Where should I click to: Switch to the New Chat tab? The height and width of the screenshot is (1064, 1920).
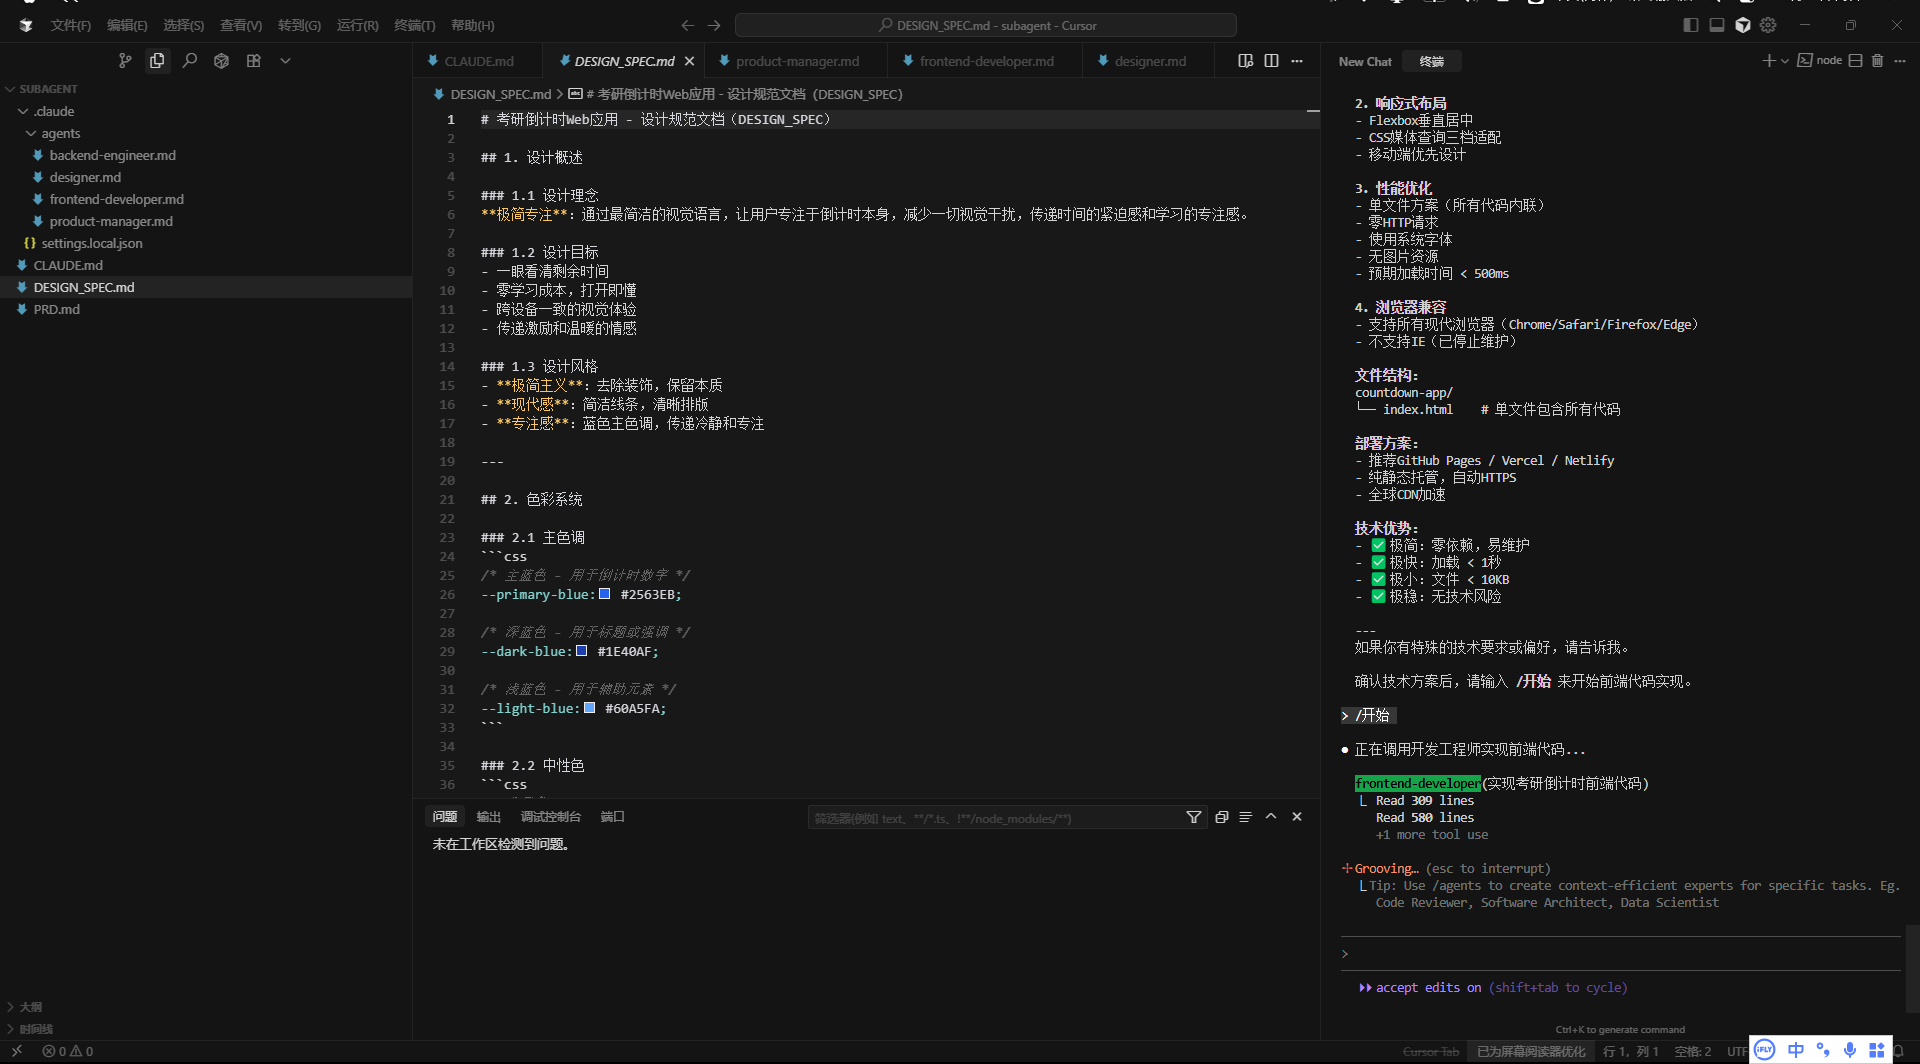[x=1365, y=61]
